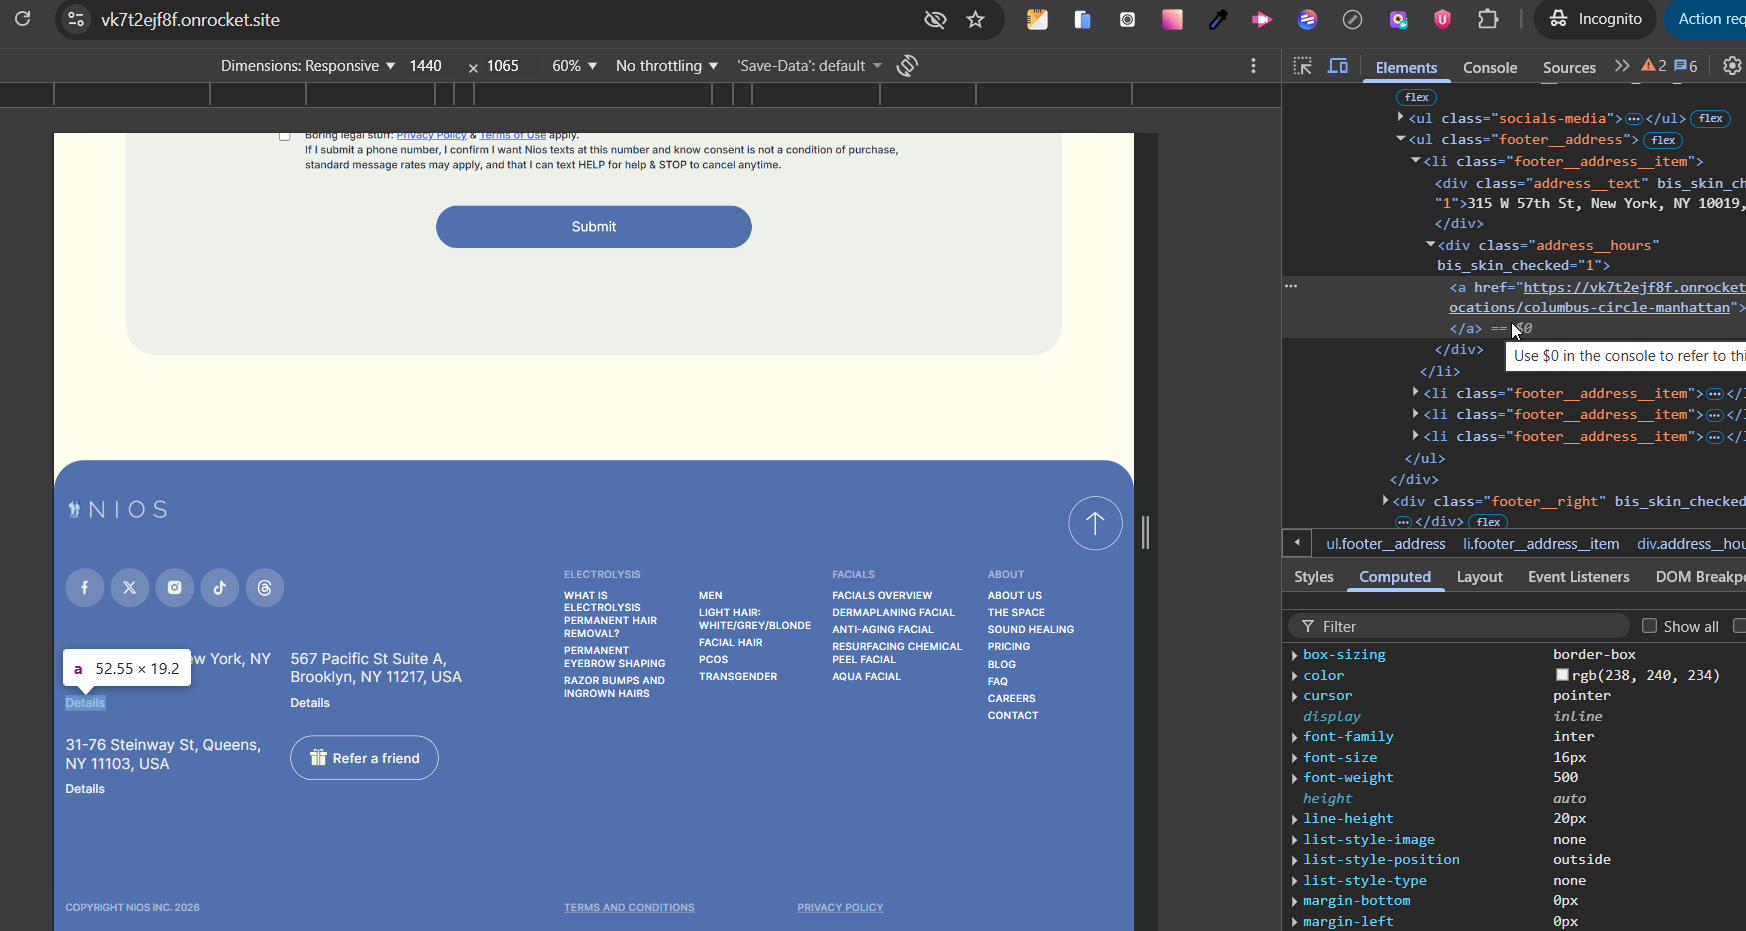Open the 60% zoom dropdown
This screenshot has height=931, width=1746.
[x=575, y=66]
